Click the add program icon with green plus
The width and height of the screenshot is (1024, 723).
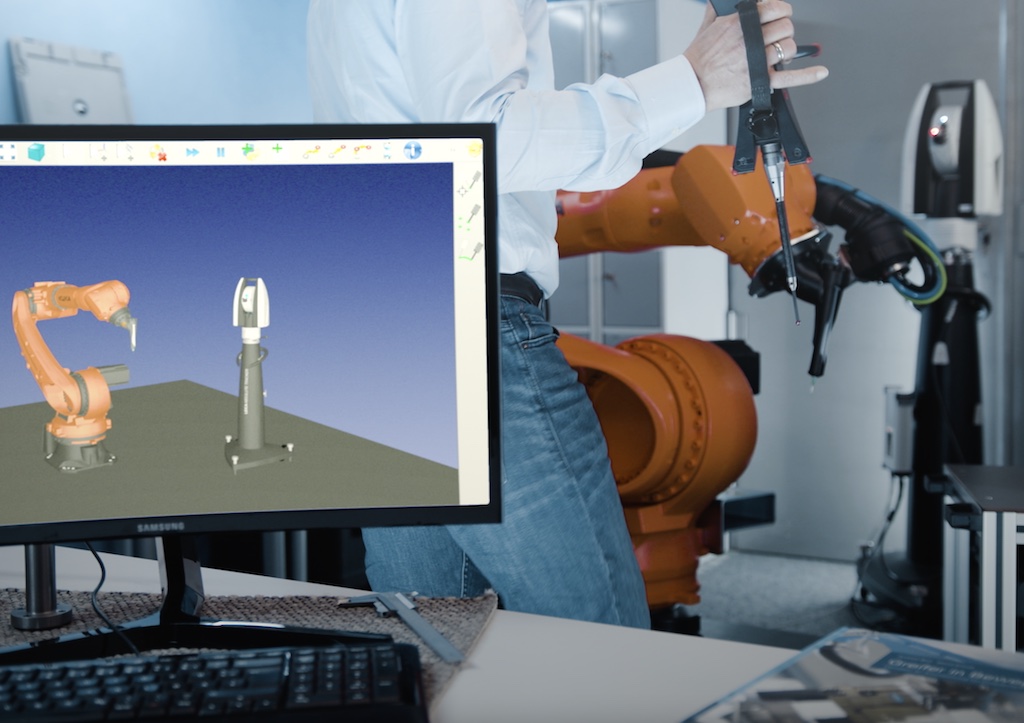249,151
